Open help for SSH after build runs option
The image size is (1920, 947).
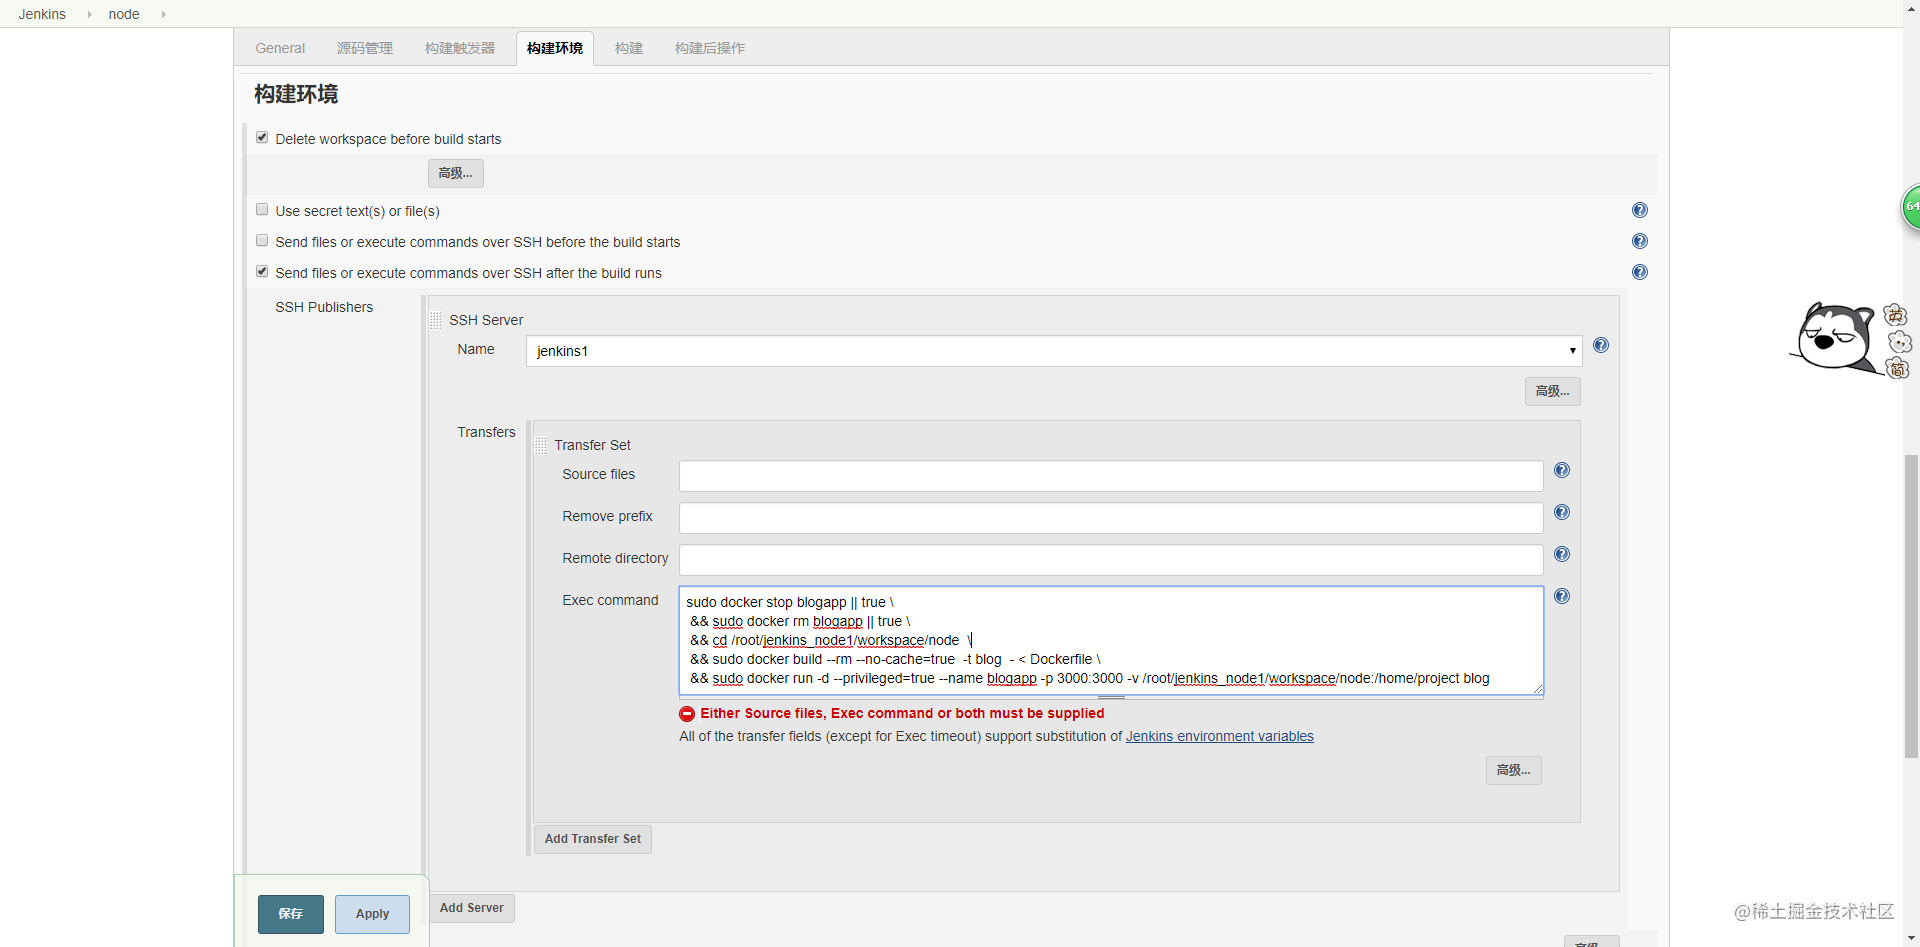point(1640,272)
